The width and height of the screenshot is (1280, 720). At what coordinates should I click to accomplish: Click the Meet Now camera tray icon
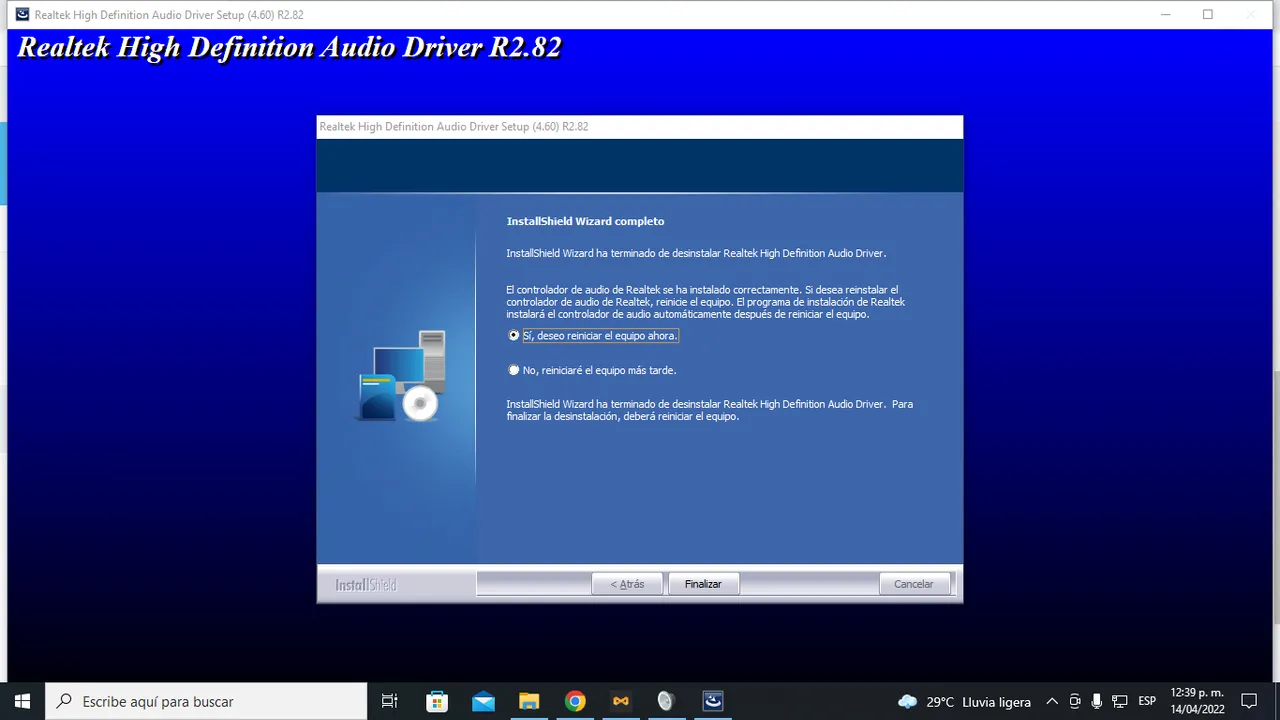coord(1075,702)
